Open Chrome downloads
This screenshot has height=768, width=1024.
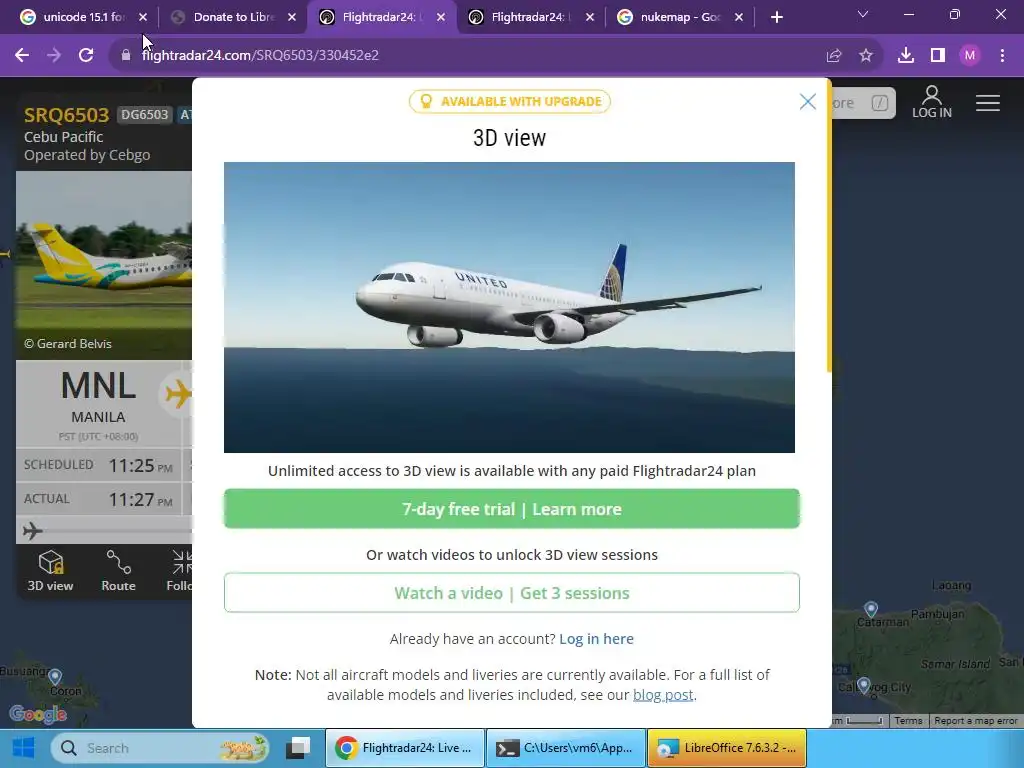pyautogui.click(x=906, y=56)
